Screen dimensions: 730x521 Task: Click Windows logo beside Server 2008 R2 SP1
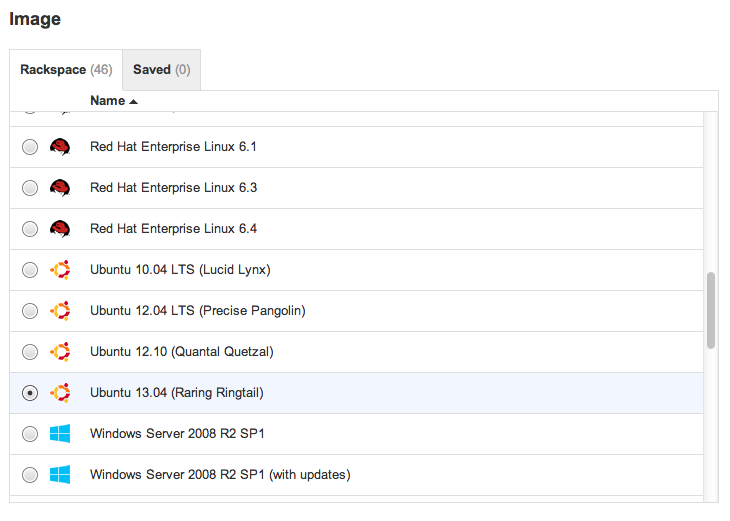tap(60, 434)
